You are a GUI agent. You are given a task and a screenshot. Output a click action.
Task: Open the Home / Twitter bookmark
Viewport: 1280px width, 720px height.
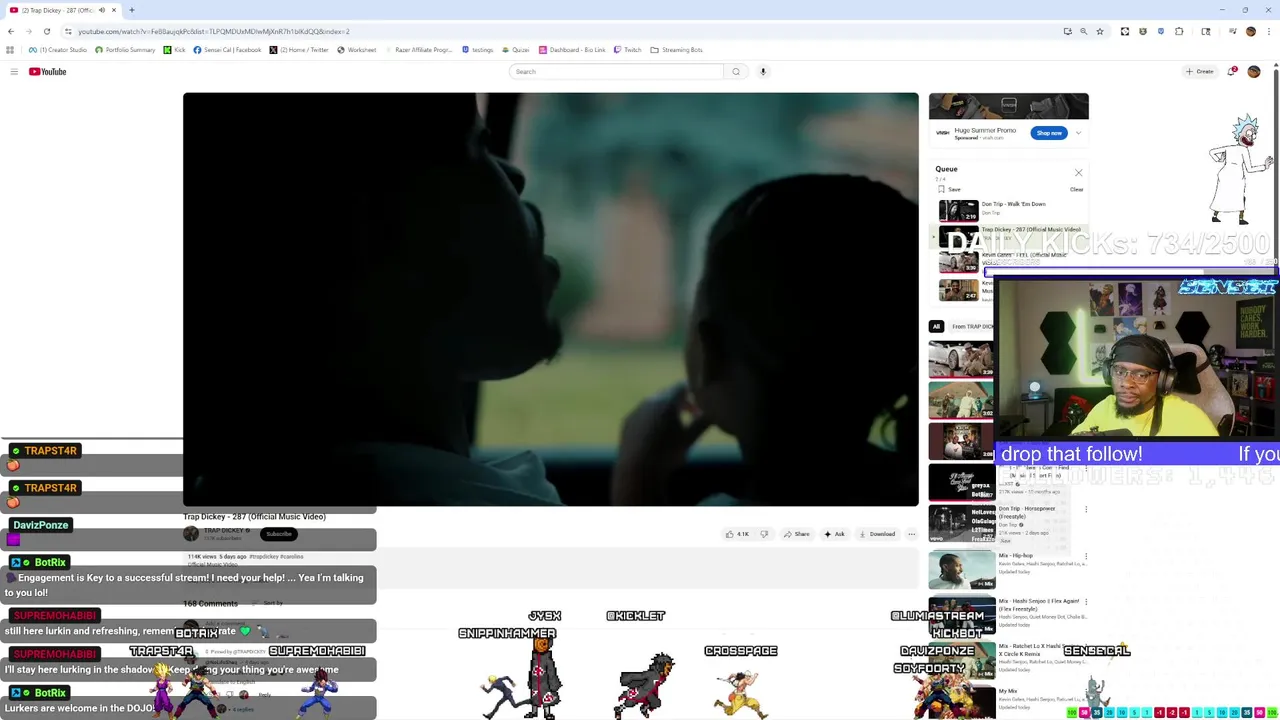[x=299, y=50]
